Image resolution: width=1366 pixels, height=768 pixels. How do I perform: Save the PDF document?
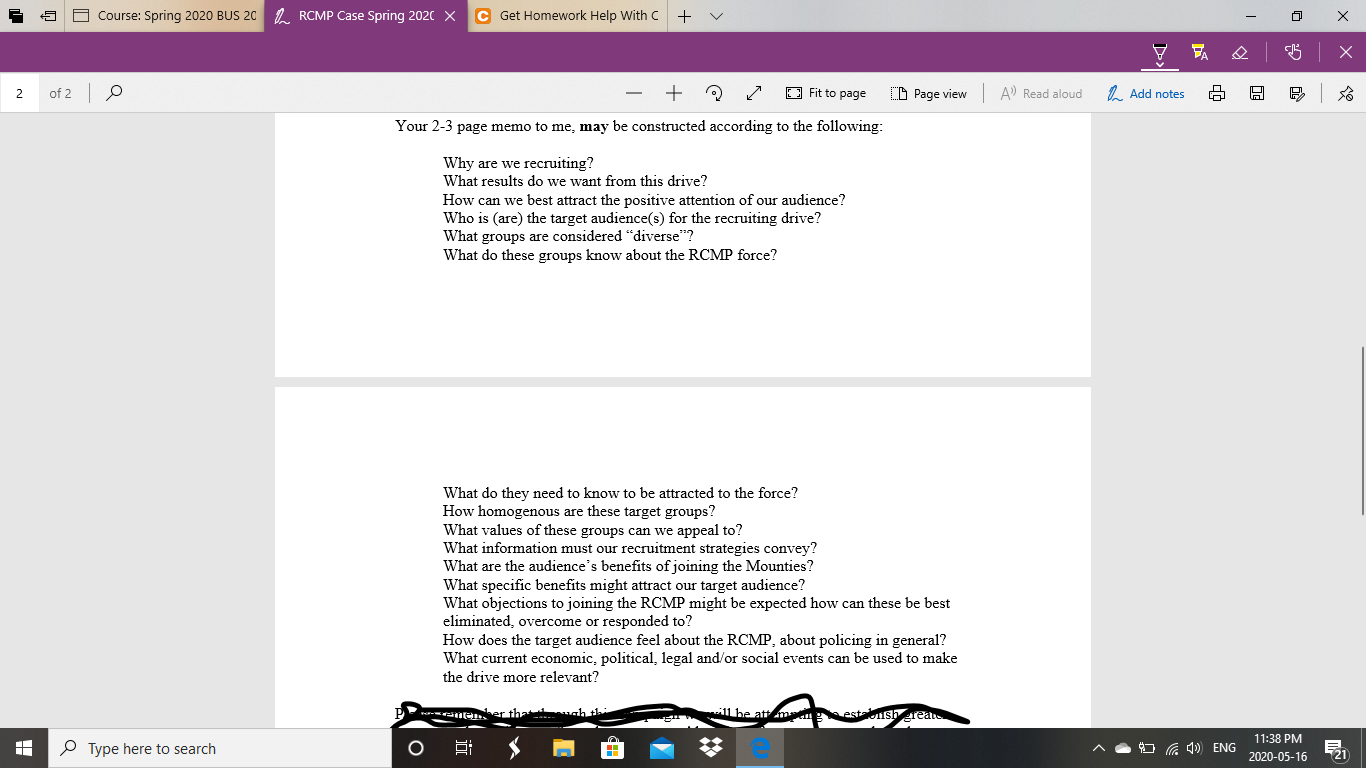tap(1257, 93)
